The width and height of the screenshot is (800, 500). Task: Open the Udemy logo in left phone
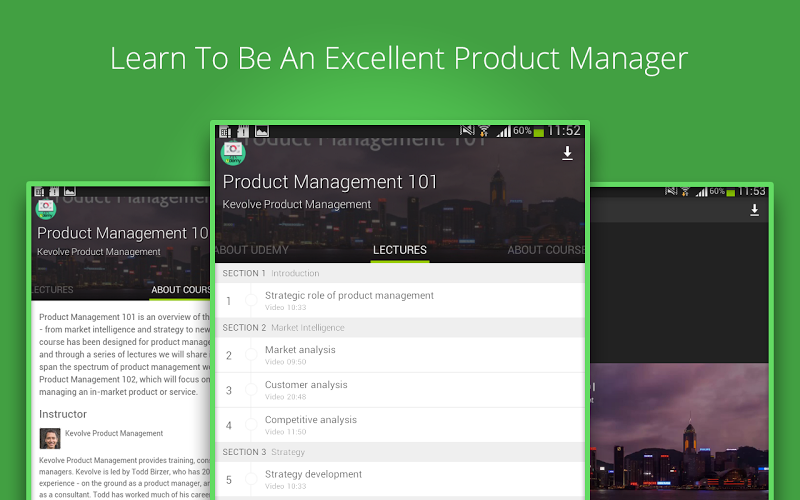click(x=45, y=209)
